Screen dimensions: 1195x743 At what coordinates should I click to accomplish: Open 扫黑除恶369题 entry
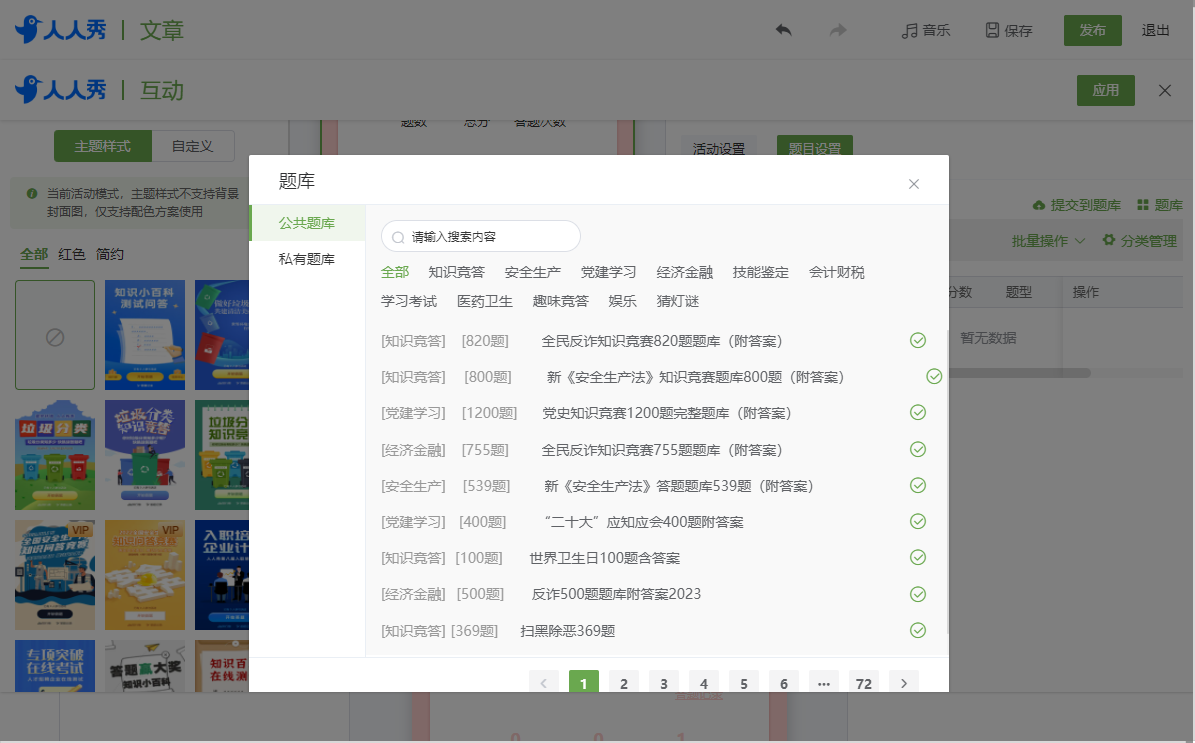(x=568, y=631)
